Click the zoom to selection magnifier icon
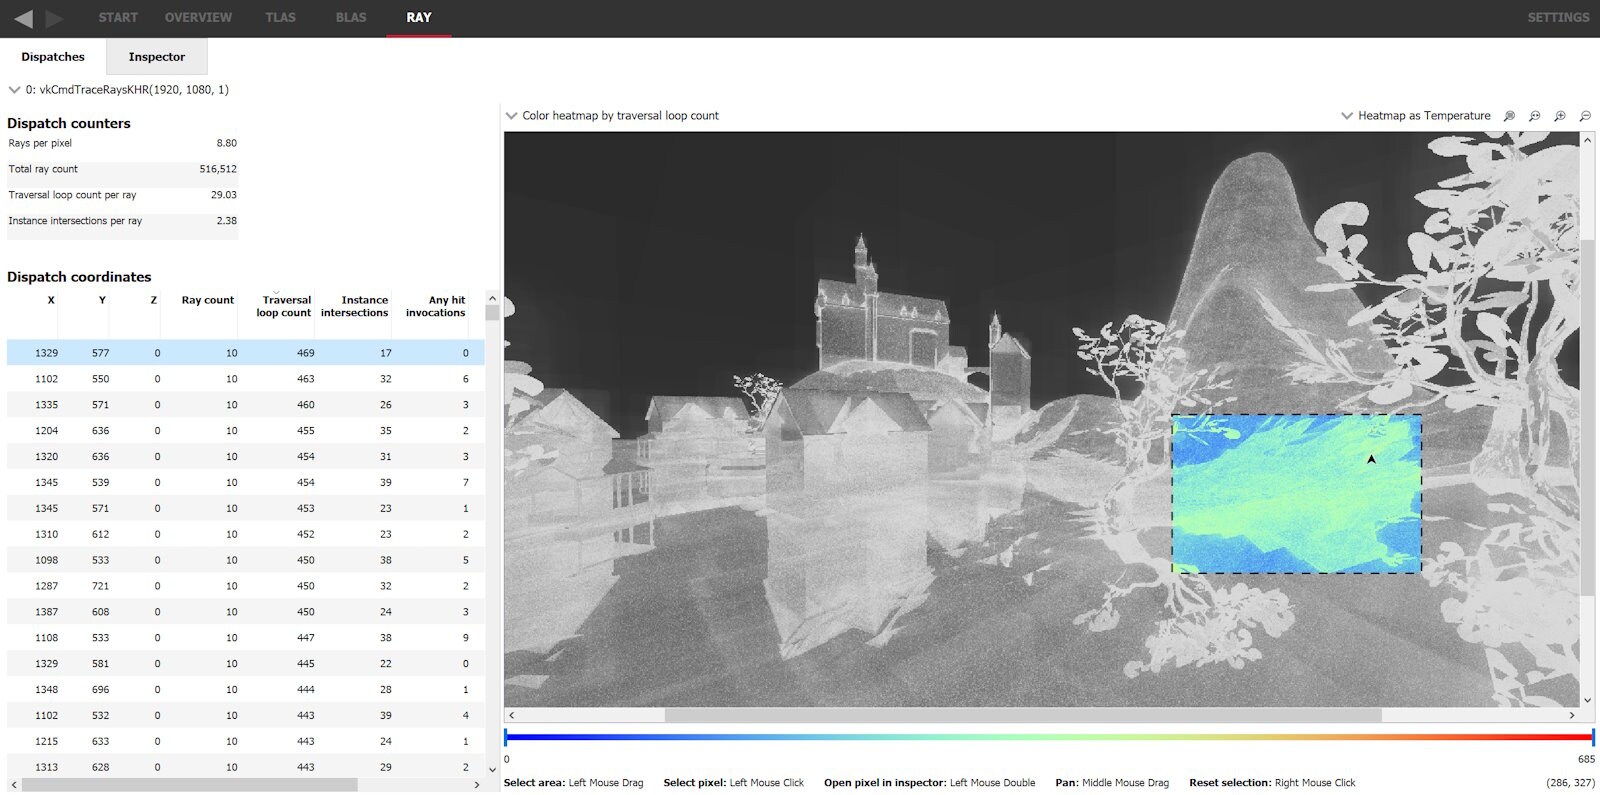The height and width of the screenshot is (795, 1600). click(1510, 116)
